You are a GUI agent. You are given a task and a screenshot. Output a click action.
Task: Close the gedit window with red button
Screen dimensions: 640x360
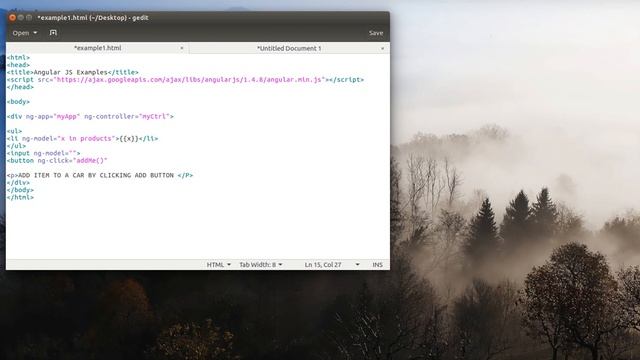point(12,18)
